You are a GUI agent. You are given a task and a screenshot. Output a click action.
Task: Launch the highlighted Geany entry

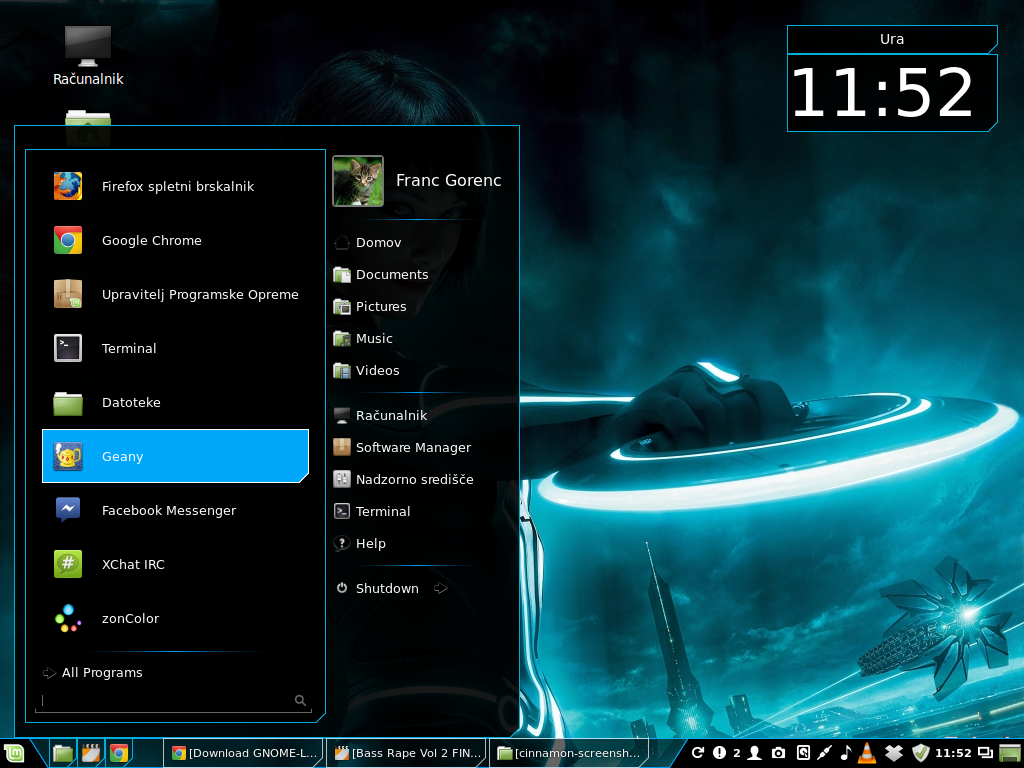click(175, 456)
